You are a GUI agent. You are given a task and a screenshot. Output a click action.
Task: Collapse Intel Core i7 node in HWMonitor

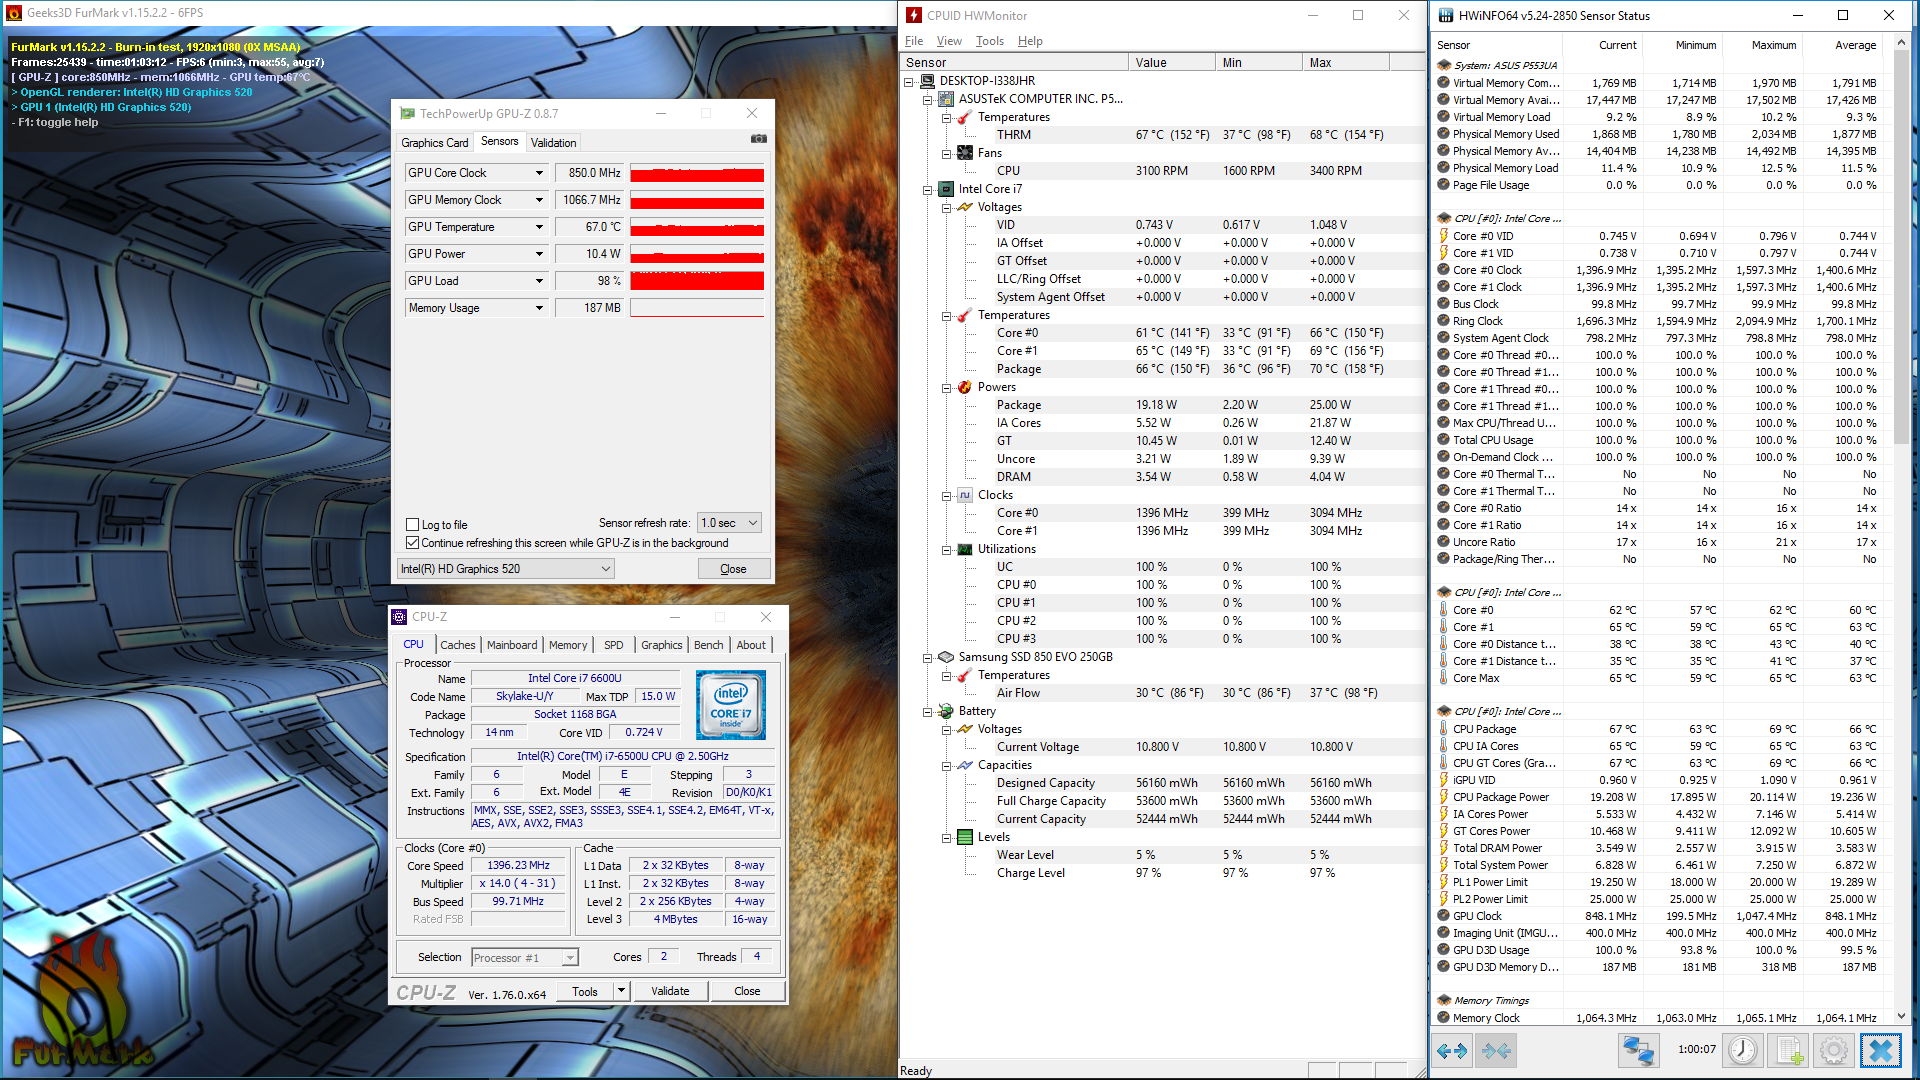[x=927, y=190]
